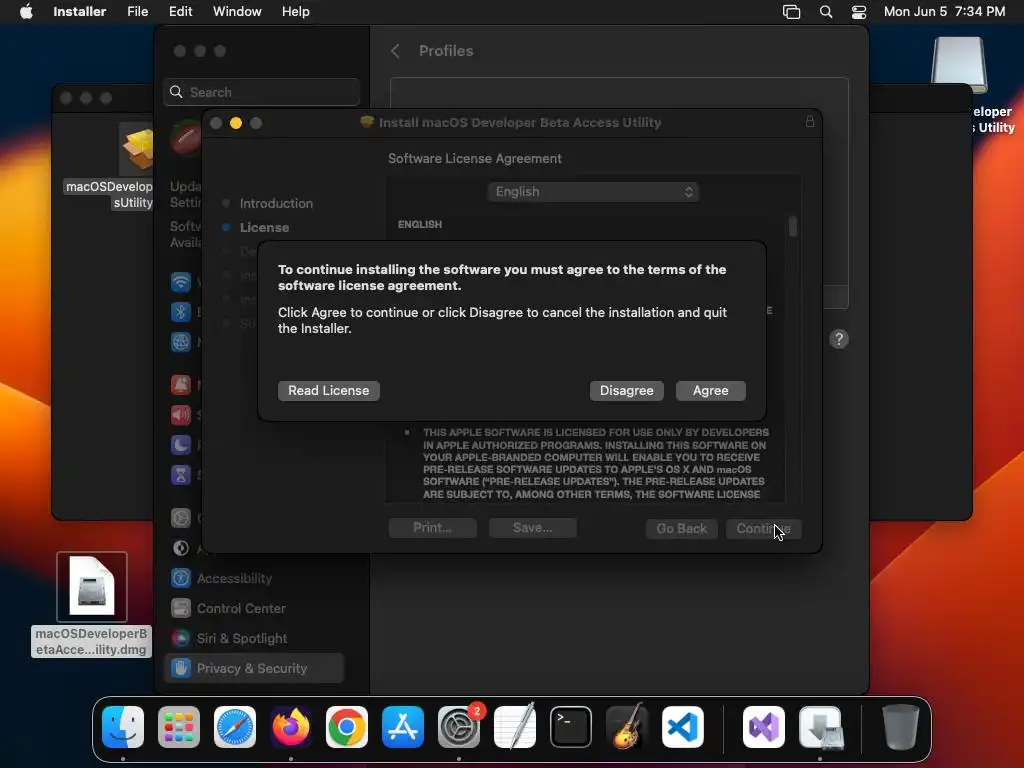Select Privacy & Security in Settings sidebar

(x=254, y=668)
